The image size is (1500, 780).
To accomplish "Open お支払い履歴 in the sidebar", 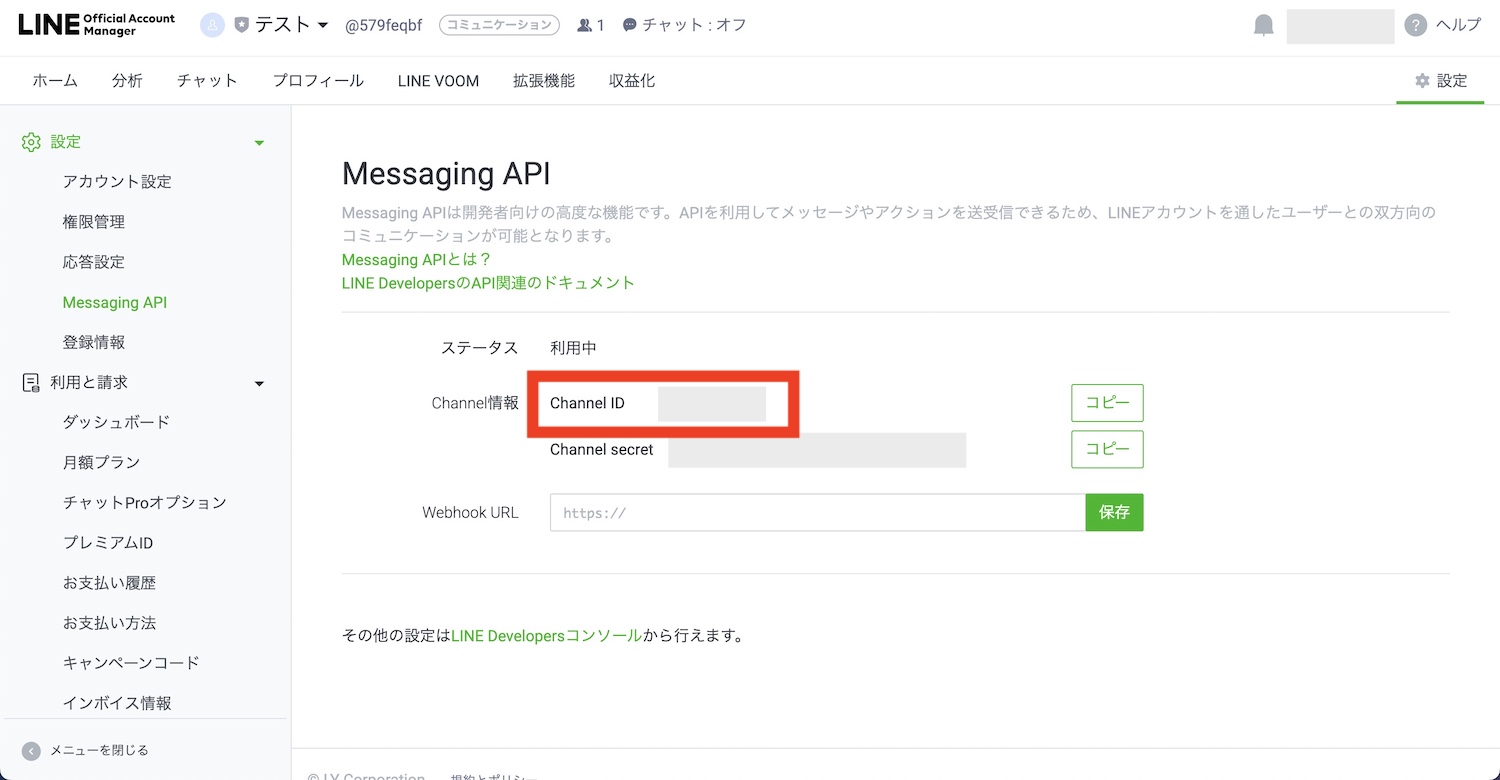I will (x=109, y=583).
